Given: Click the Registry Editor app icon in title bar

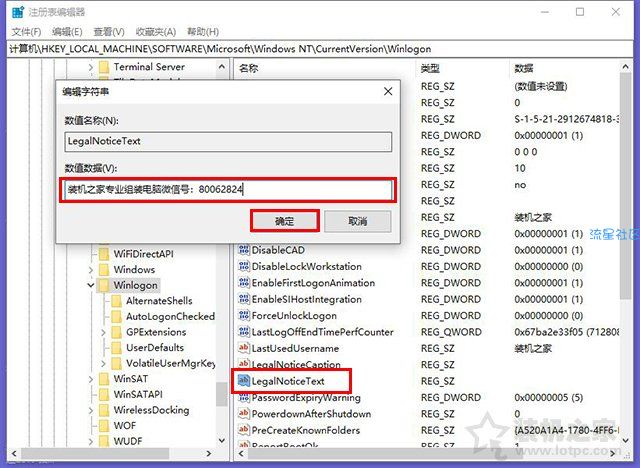Looking at the screenshot, I should [x=18, y=12].
